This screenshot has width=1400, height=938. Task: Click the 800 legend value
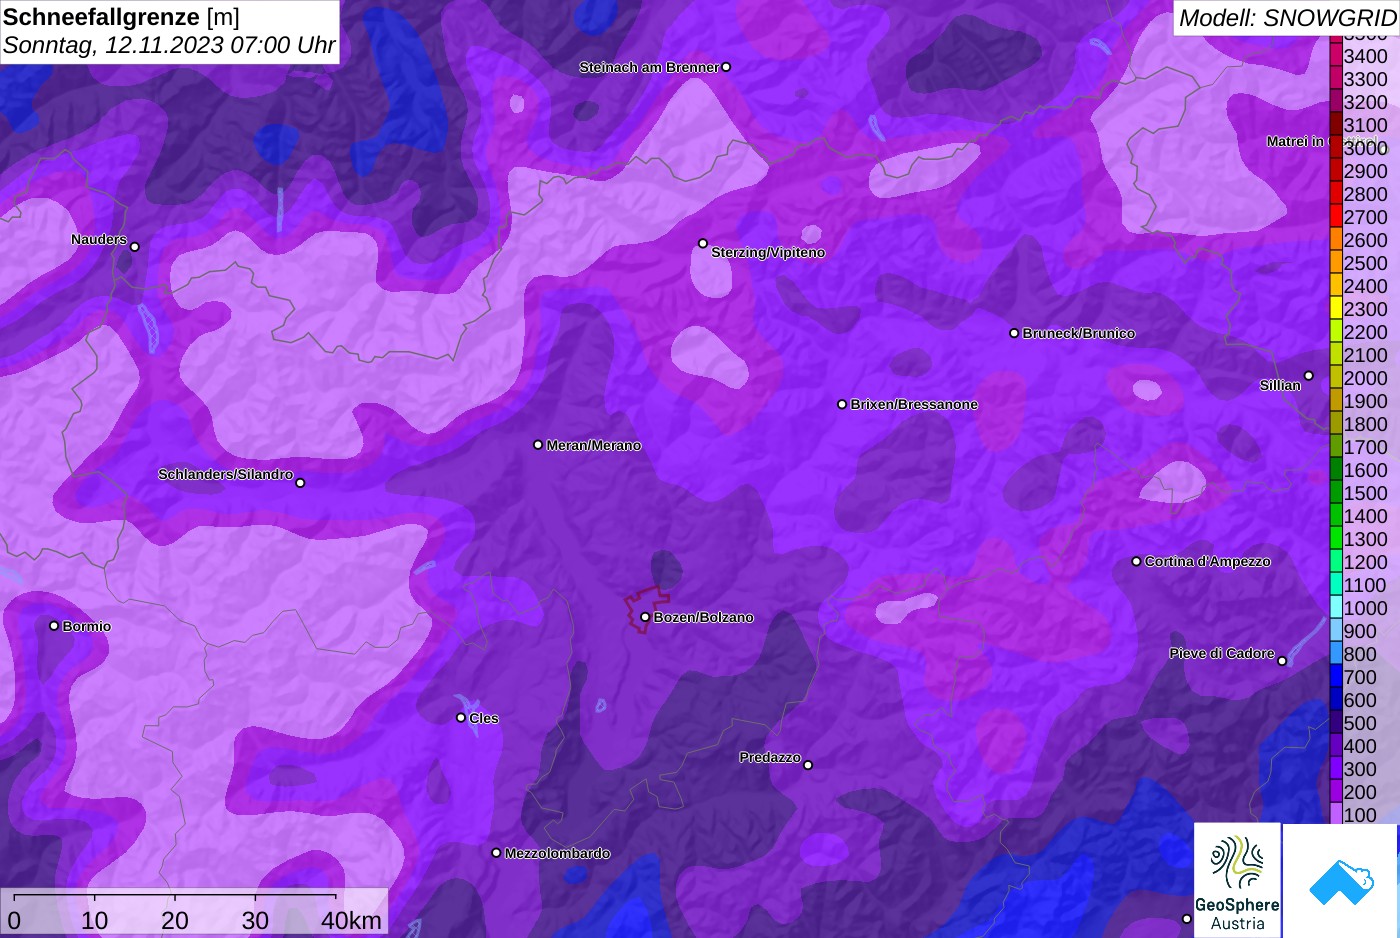pyautogui.click(x=1360, y=654)
